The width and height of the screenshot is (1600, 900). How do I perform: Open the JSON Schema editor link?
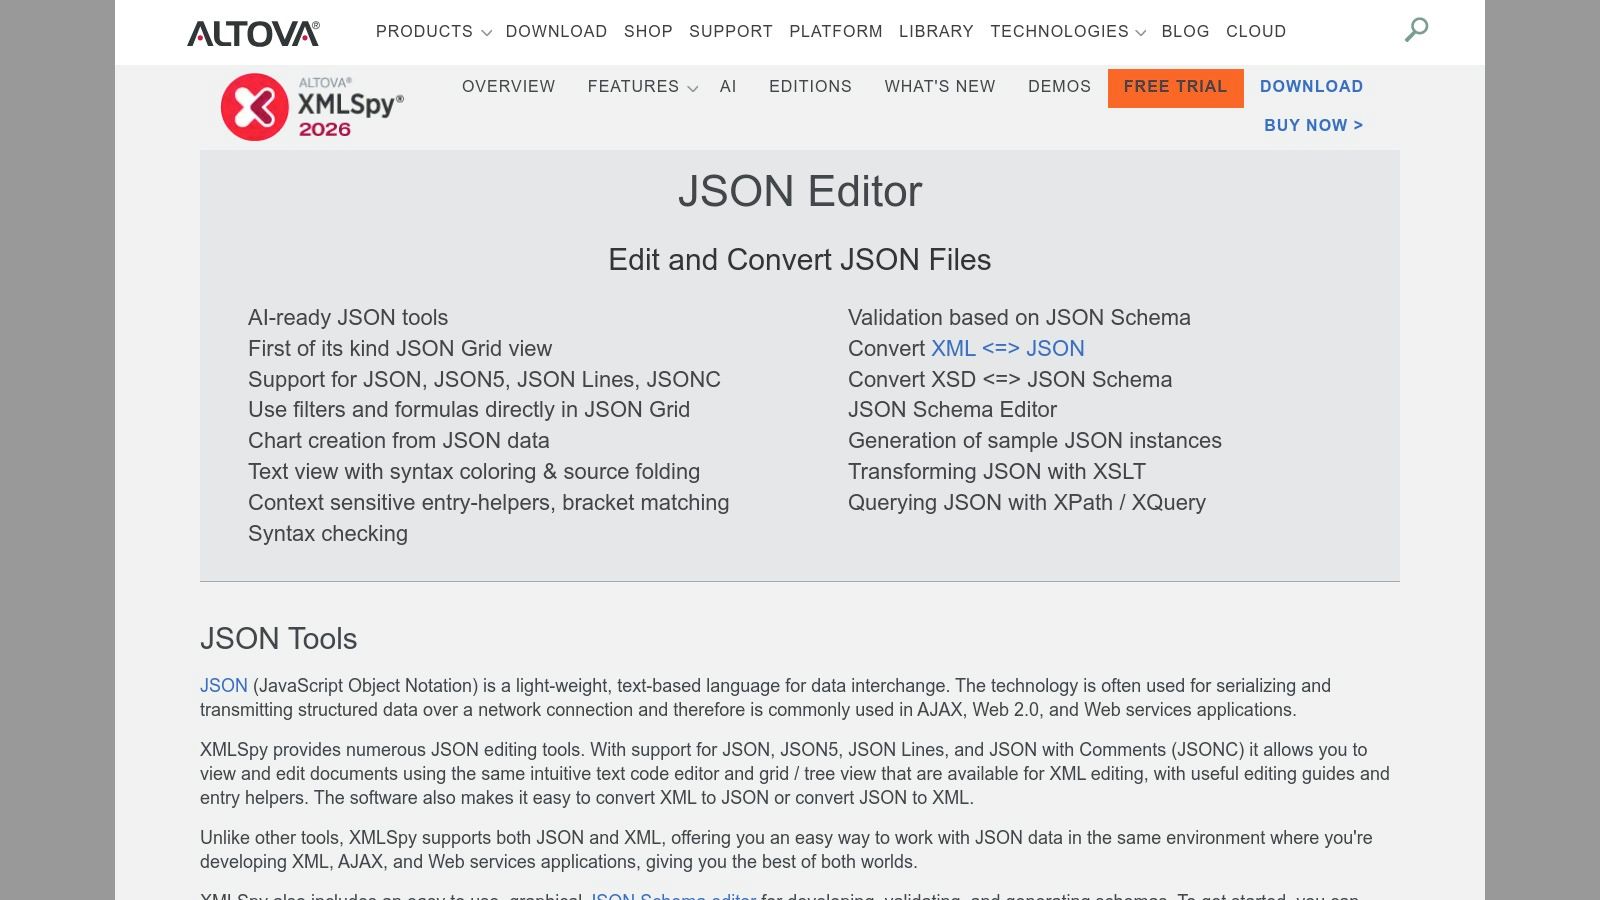click(671, 896)
